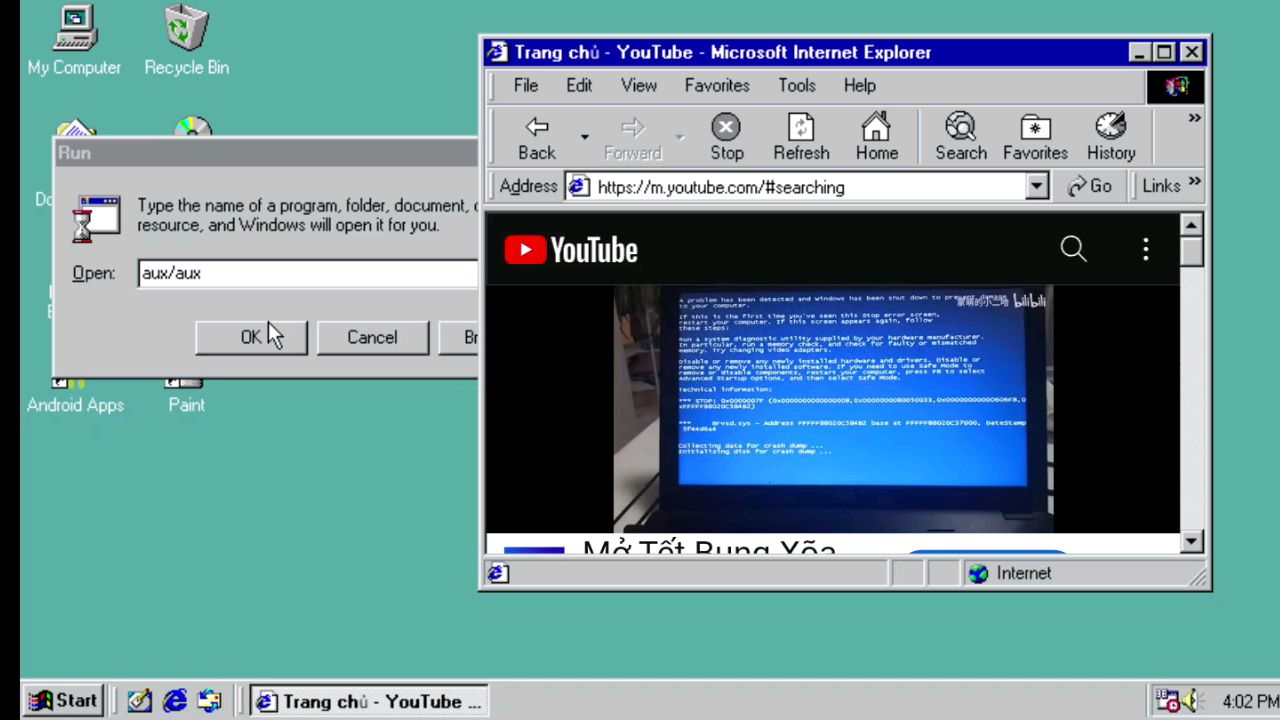Open the Recycle Bin desktop icon
Image resolution: width=1280 pixels, height=720 pixels.
186,40
